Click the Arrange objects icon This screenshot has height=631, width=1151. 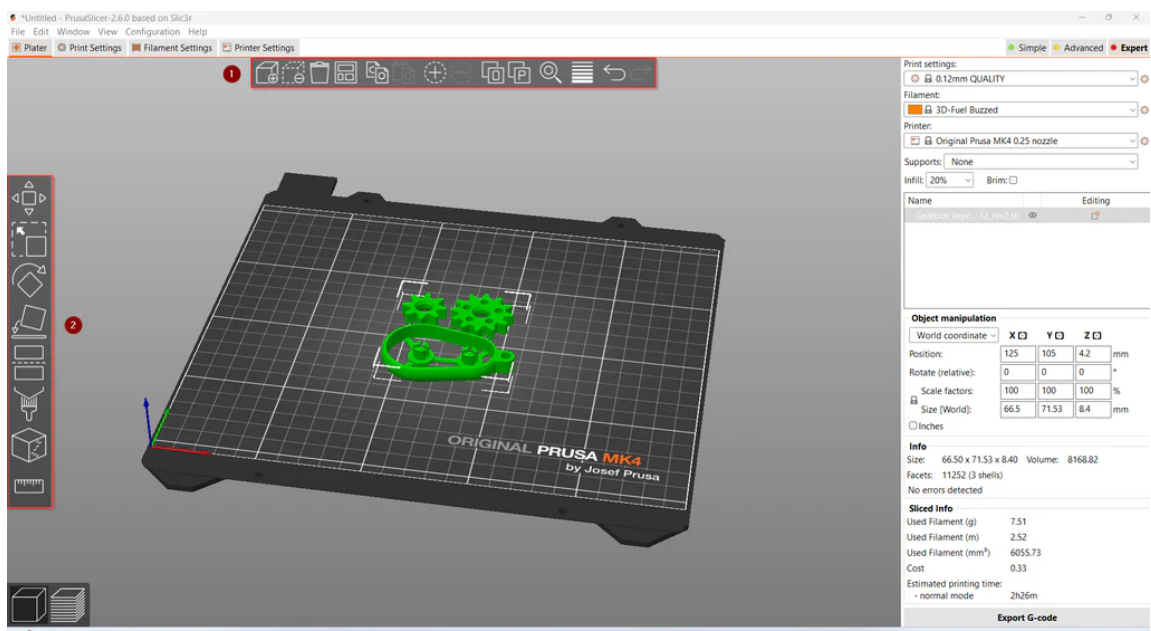[x=346, y=73]
